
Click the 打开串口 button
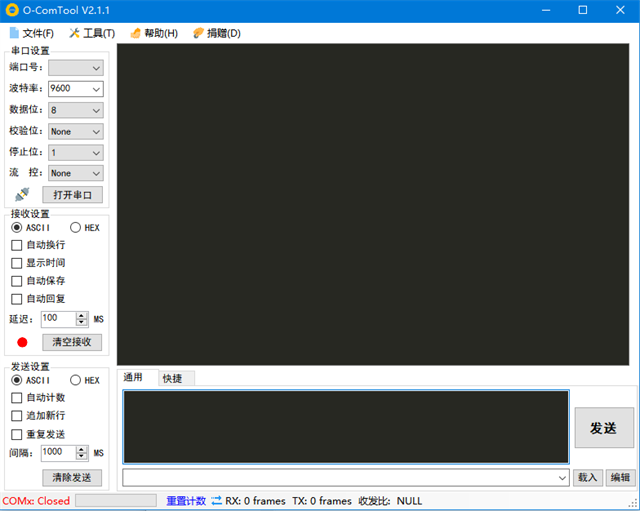[72, 195]
